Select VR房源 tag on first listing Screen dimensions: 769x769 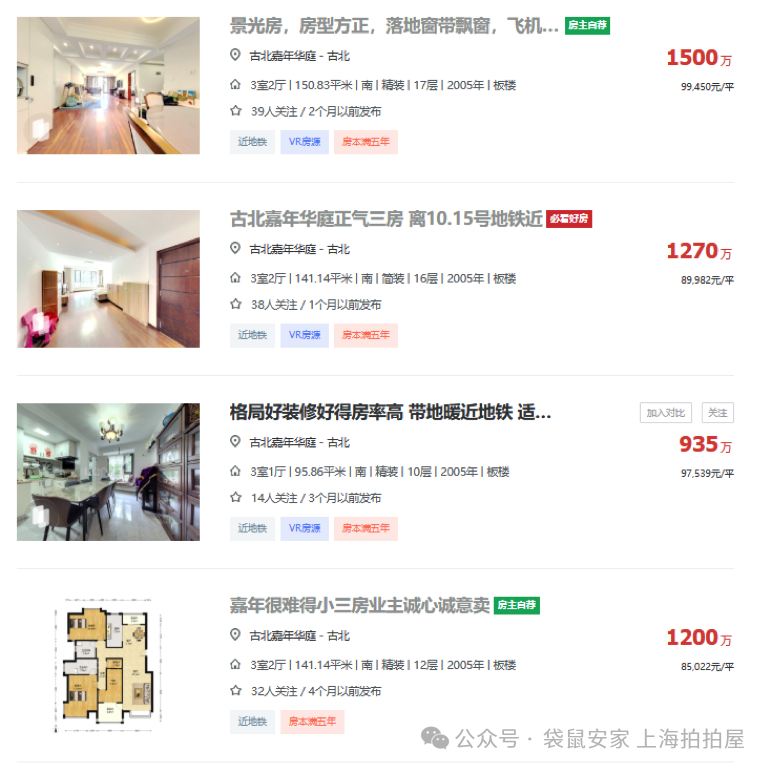pos(305,142)
